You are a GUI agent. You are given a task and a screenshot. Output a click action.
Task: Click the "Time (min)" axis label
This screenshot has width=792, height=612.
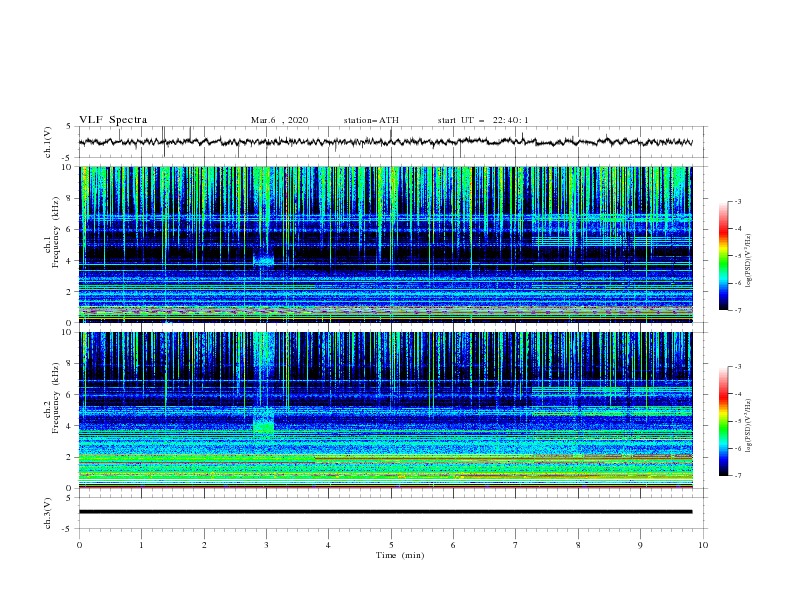[x=400, y=555]
